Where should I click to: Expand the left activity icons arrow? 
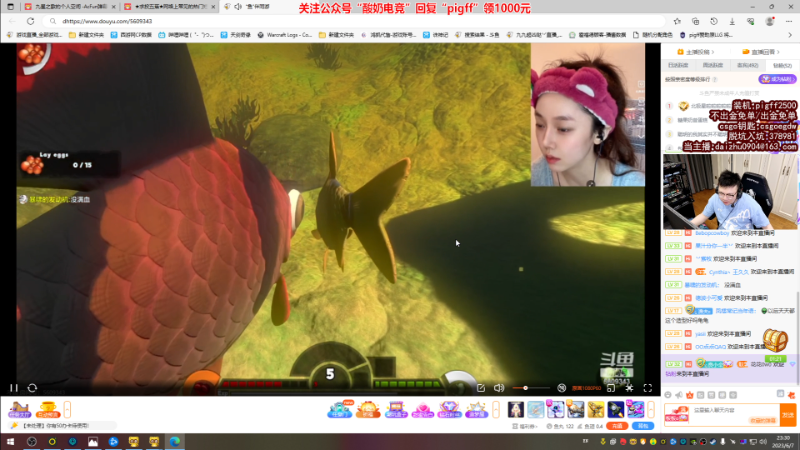pos(67,409)
